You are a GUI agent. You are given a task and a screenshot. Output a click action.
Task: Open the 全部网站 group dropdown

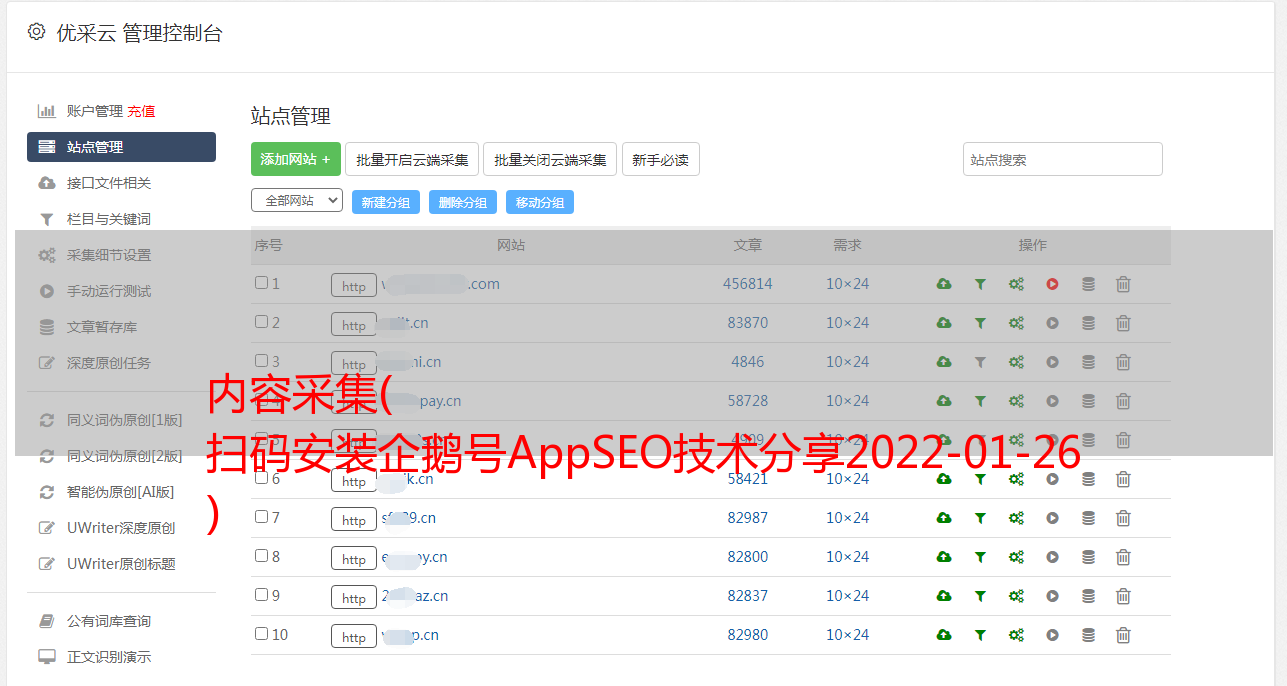coord(296,201)
